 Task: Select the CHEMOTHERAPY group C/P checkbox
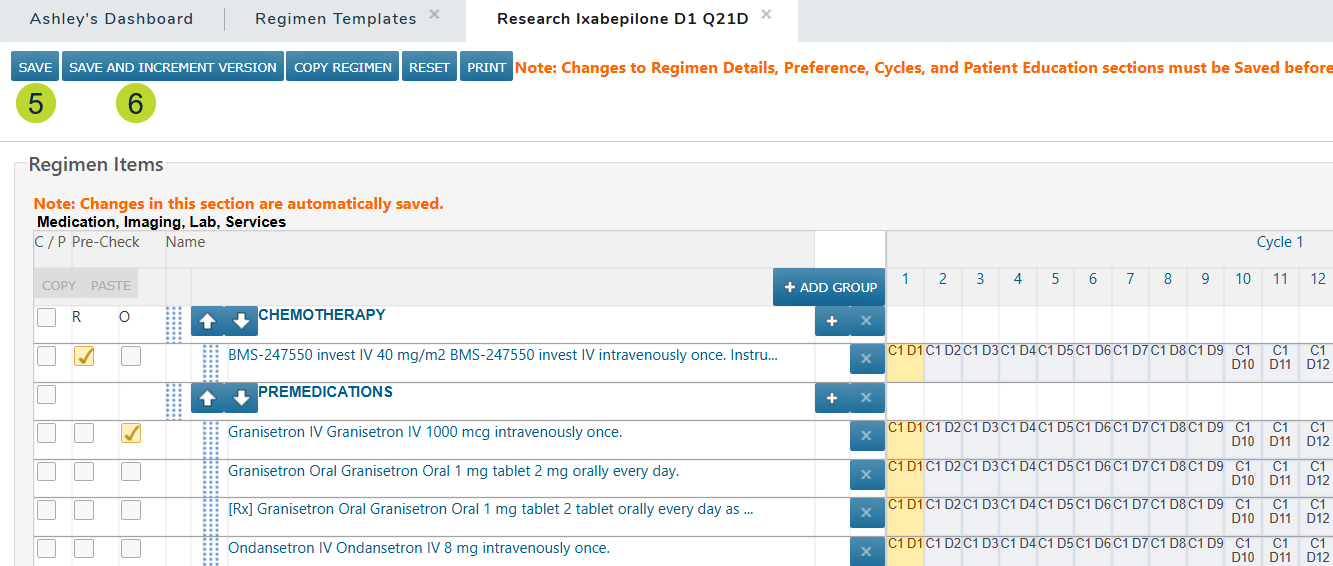pos(47,318)
